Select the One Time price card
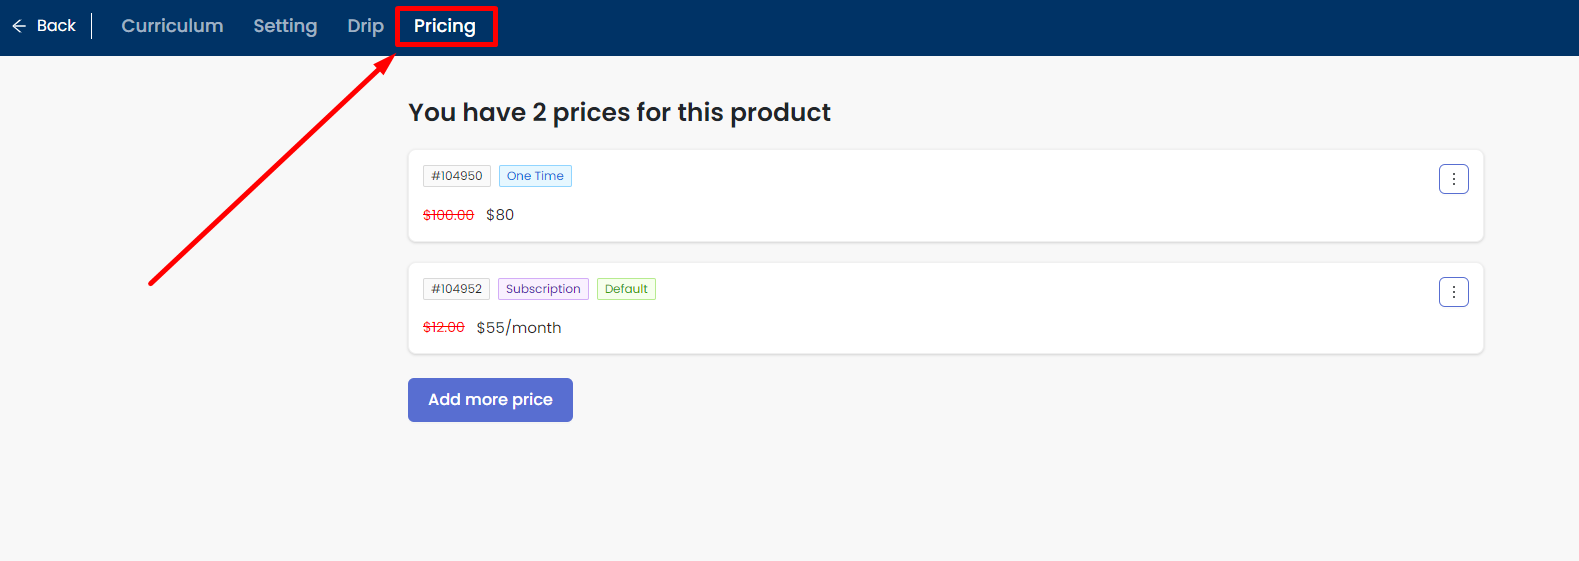This screenshot has width=1579, height=561. [945, 196]
